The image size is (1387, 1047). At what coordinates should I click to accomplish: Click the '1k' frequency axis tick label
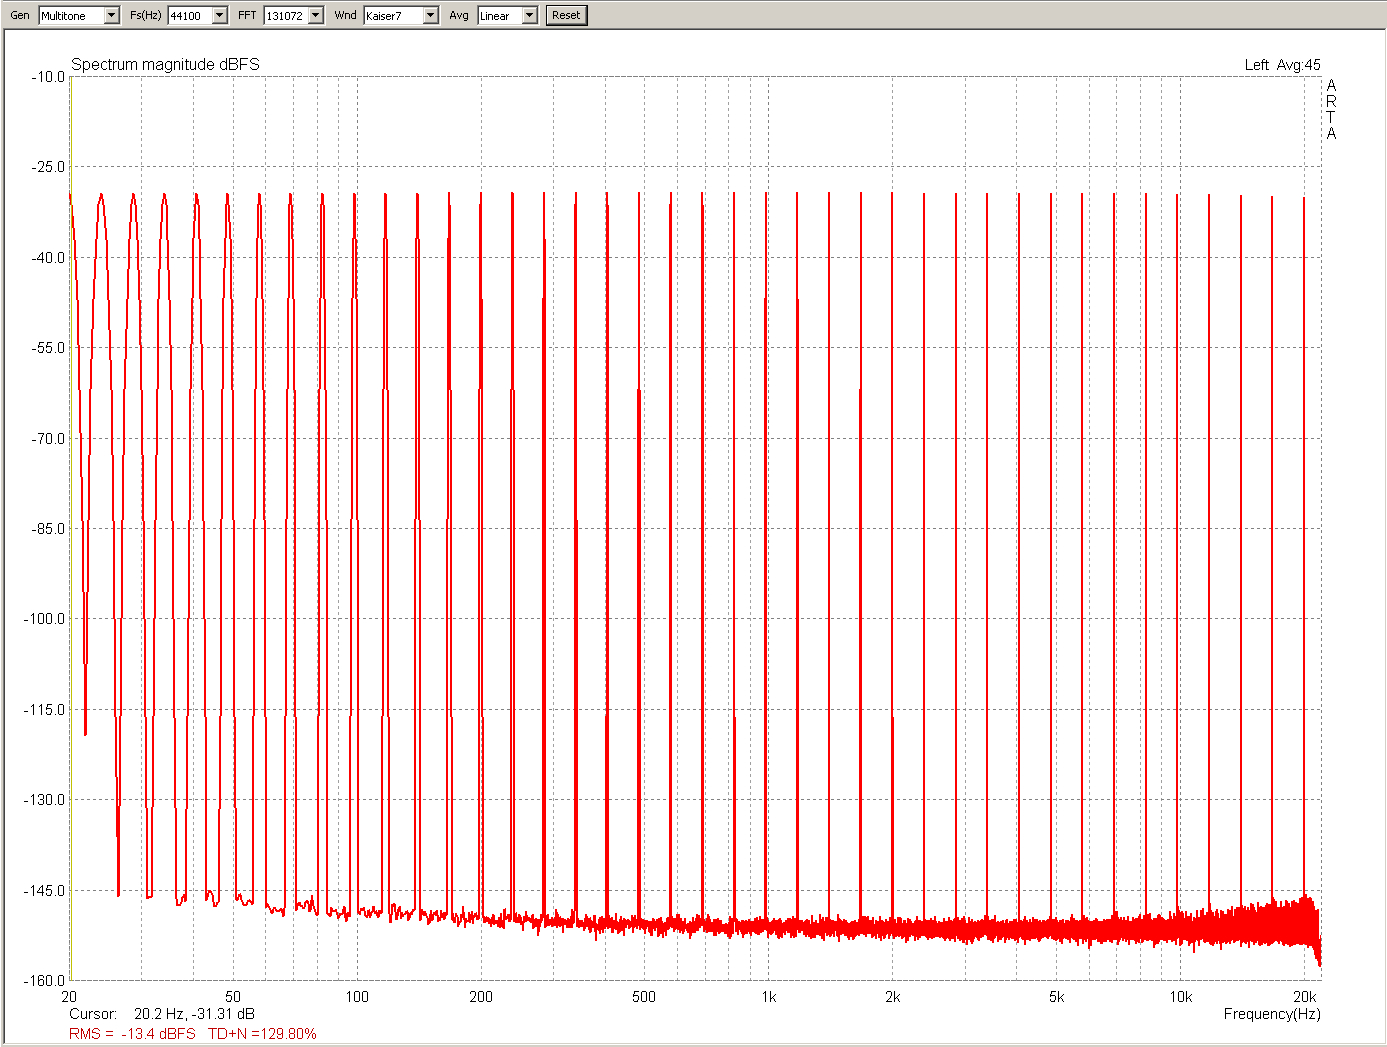(768, 996)
